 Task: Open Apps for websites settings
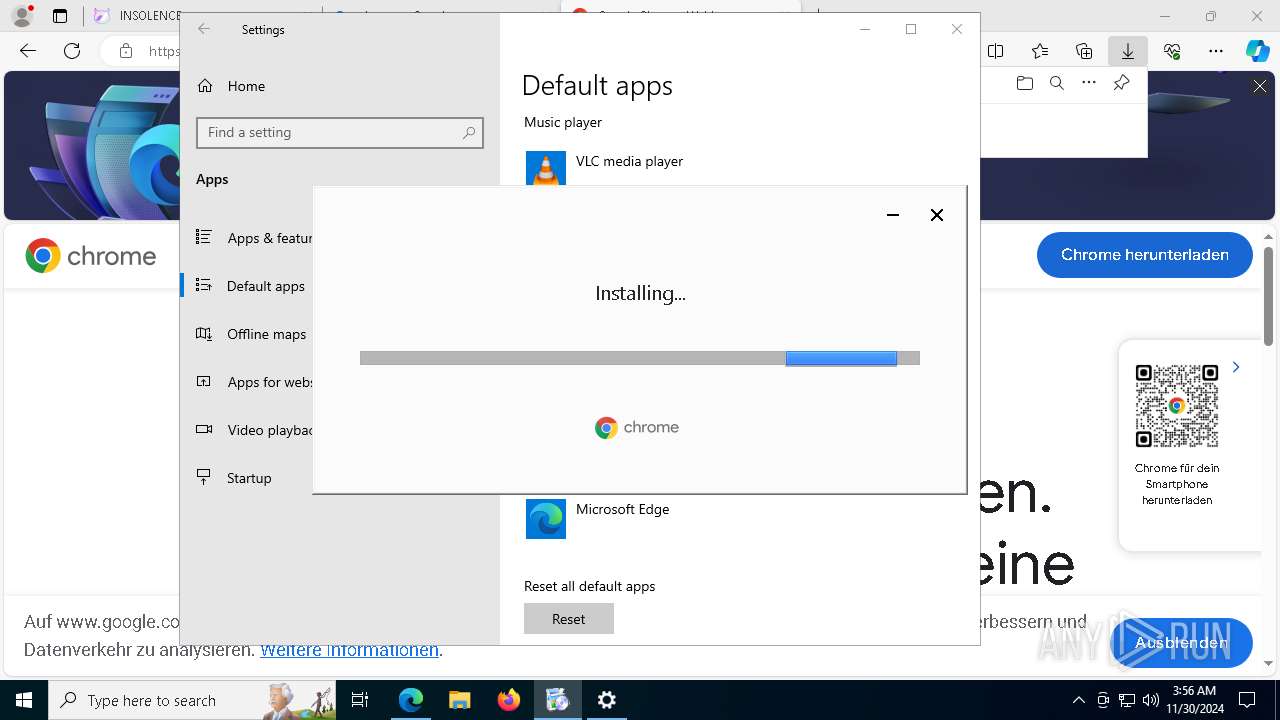(x=255, y=382)
